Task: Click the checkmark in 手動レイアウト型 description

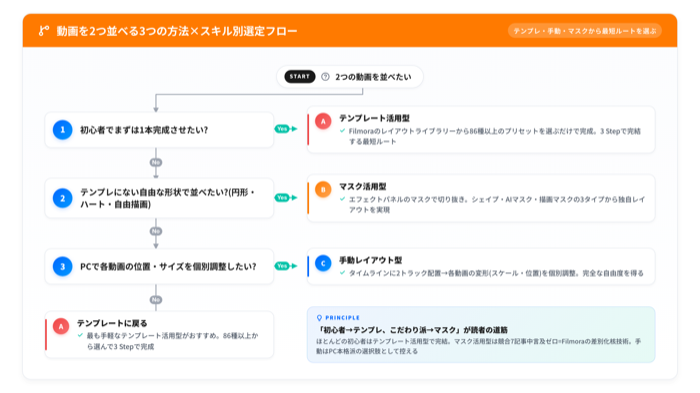Action: click(342, 273)
